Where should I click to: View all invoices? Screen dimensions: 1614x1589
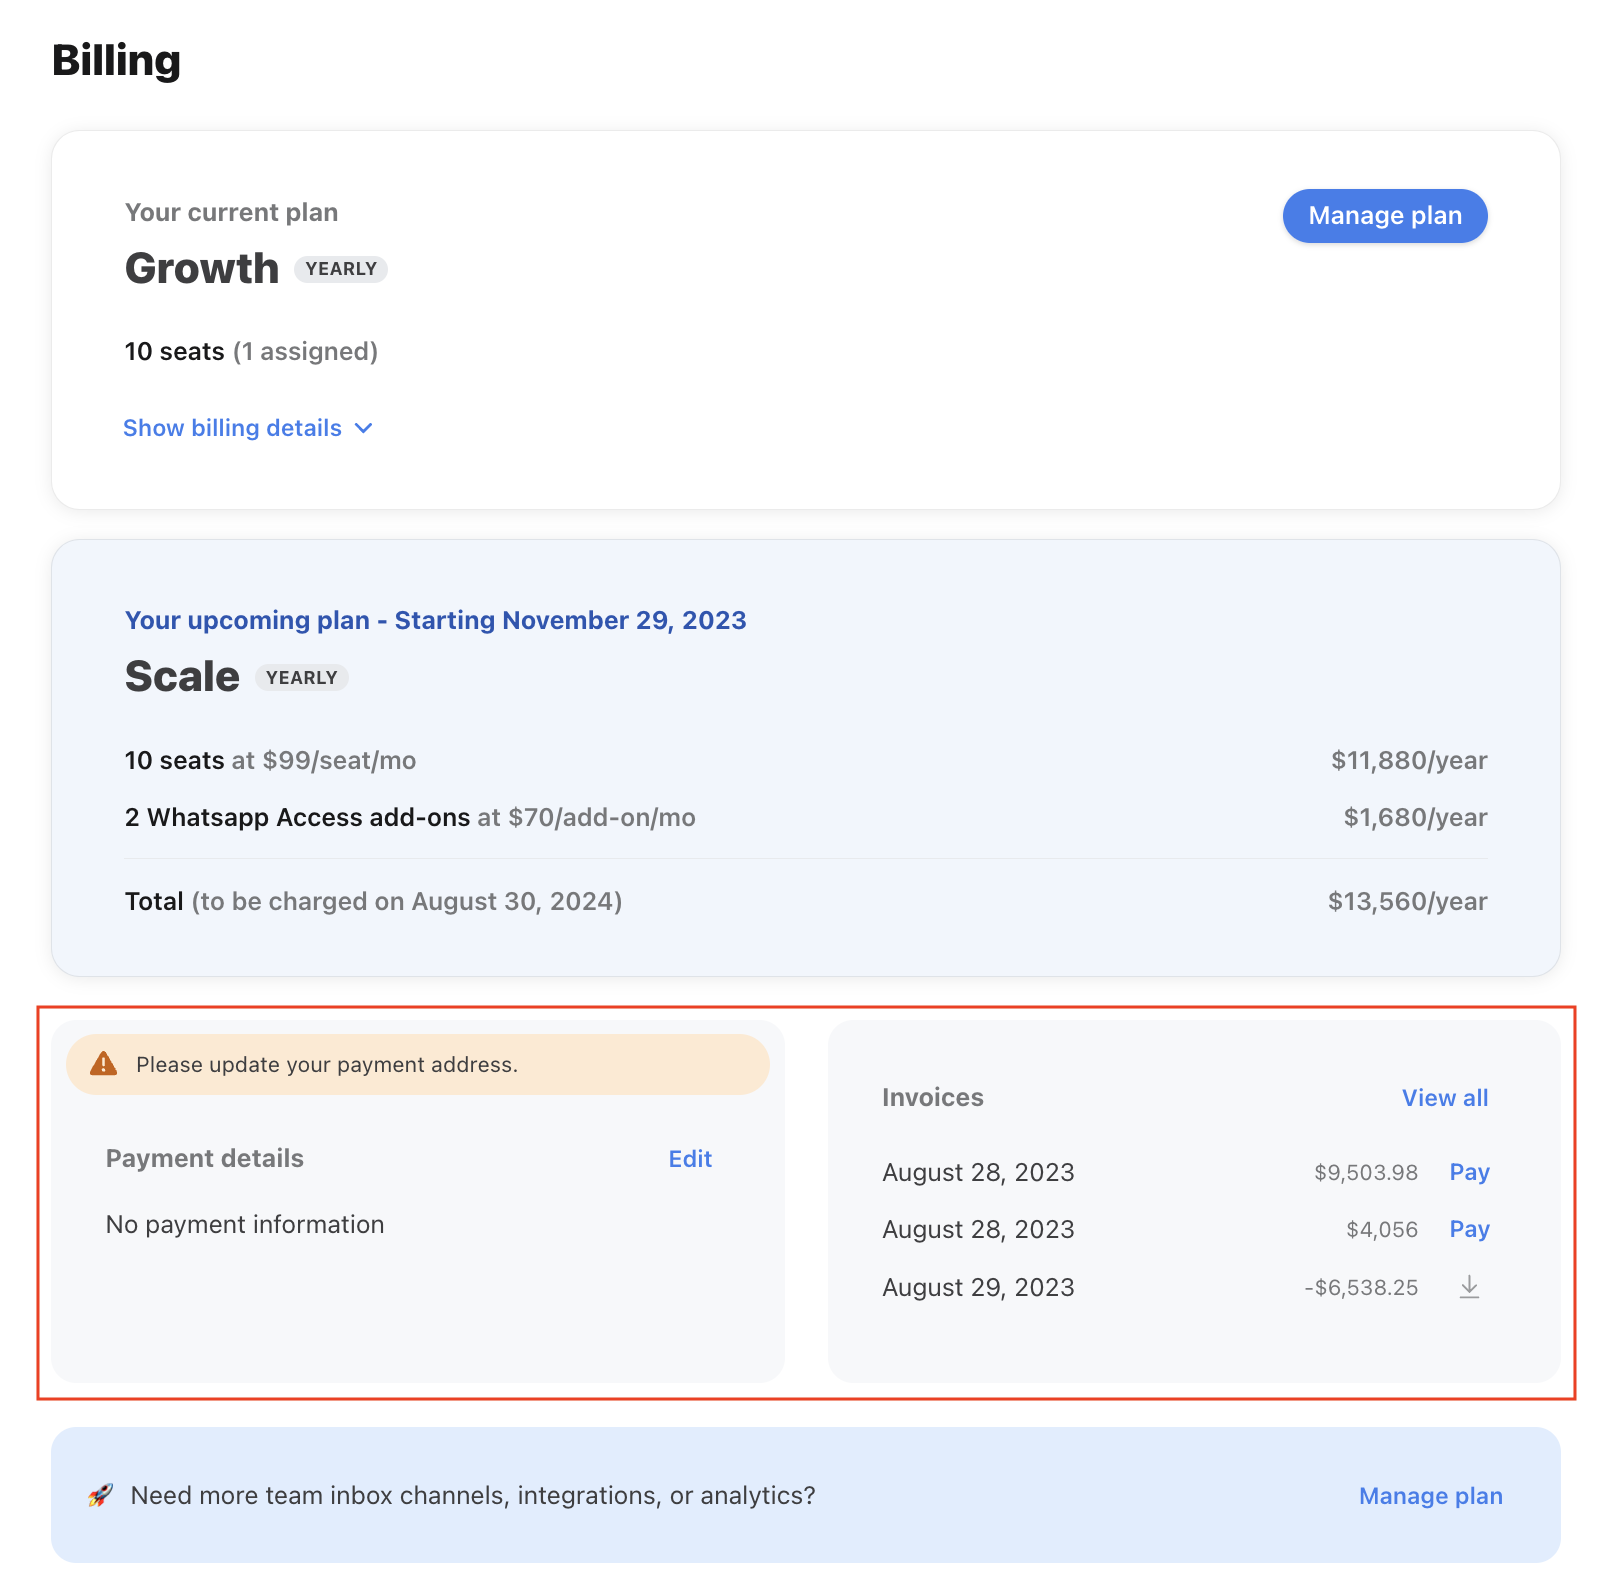pos(1444,1097)
